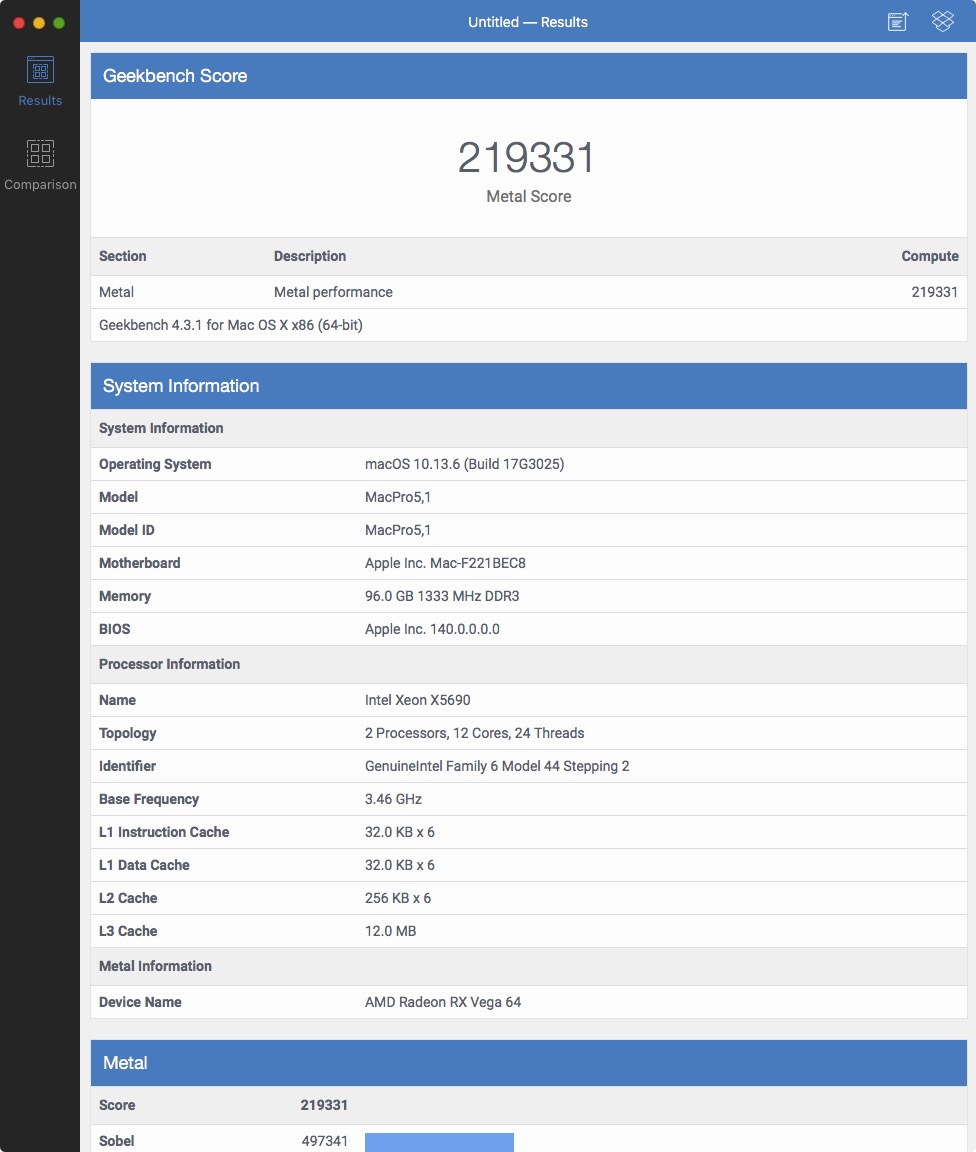The image size is (976, 1152).
Task: Click the Topology row label
Action: click(x=127, y=733)
